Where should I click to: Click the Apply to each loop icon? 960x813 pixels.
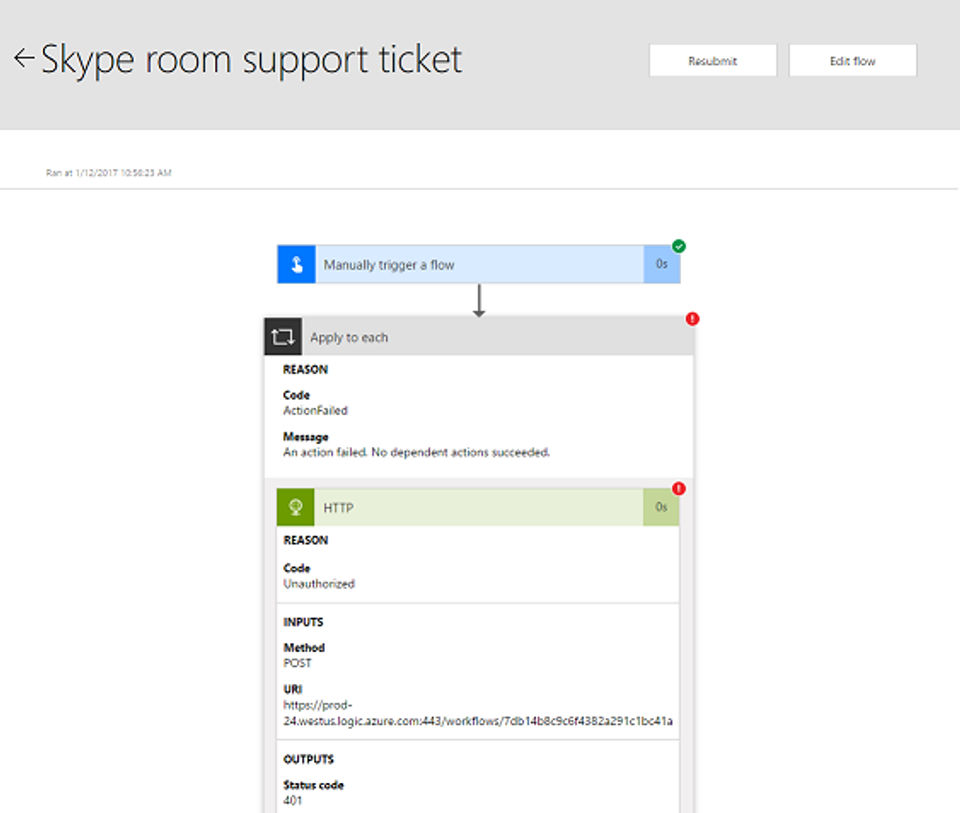[283, 337]
